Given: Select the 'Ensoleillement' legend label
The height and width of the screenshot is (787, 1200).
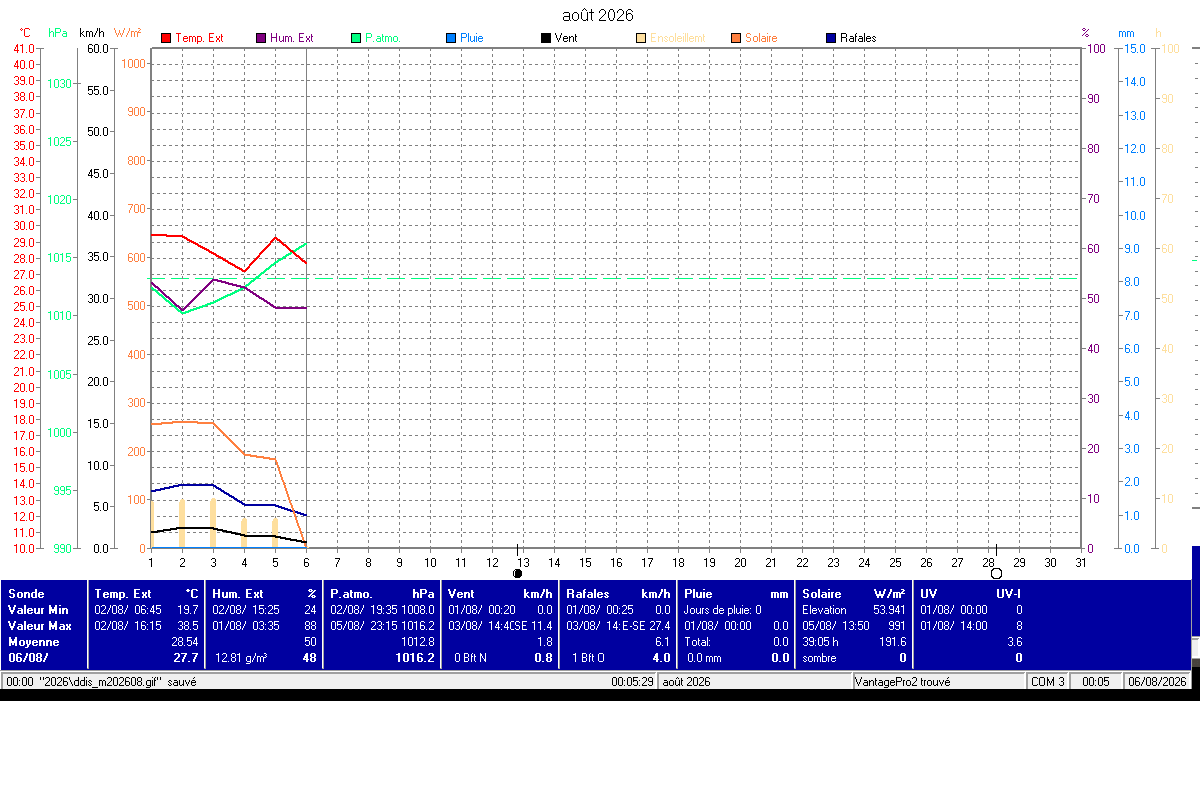Looking at the screenshot, I should click(x=677, y=38).
